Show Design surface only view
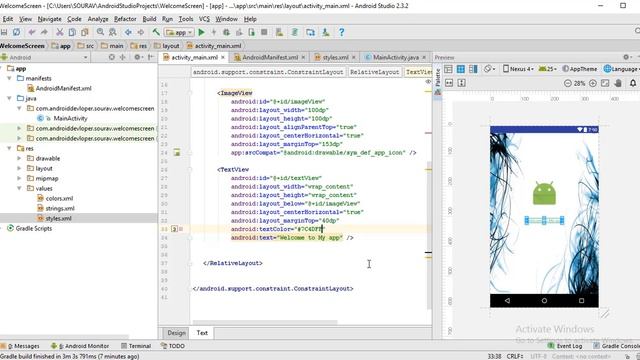Screen dimensions: 640x360 tap(448, 69)
